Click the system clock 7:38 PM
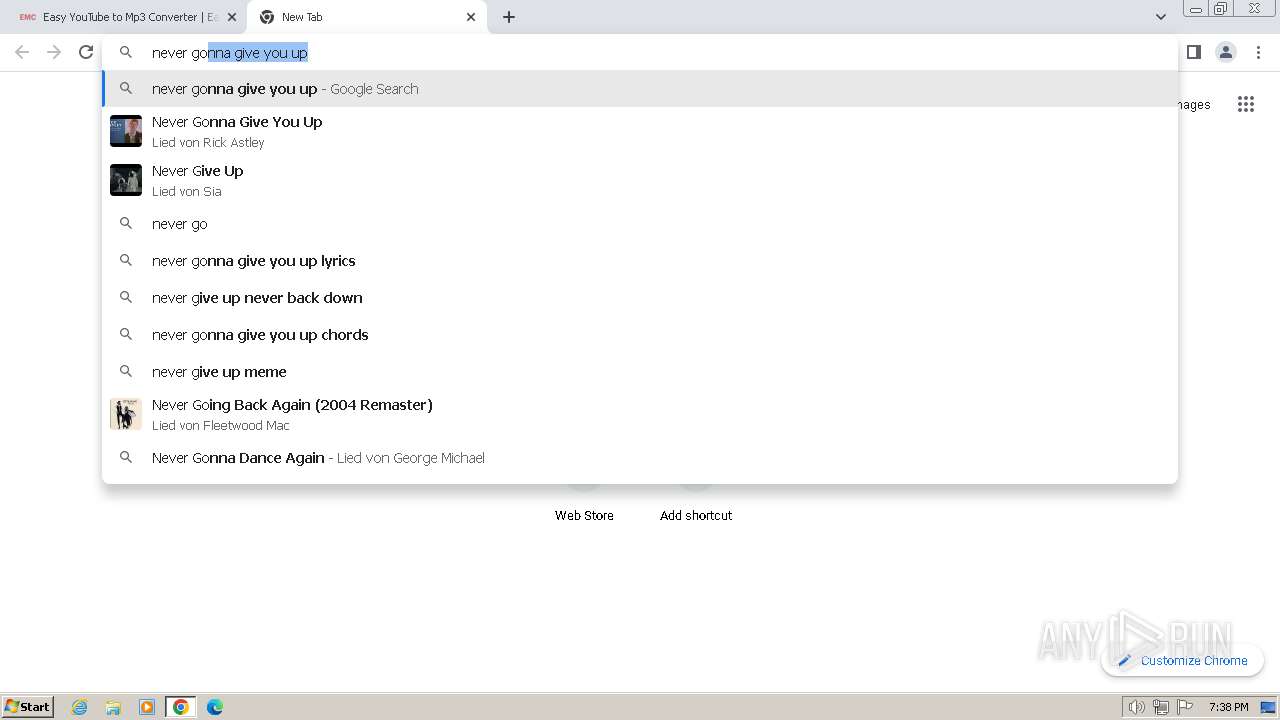The height and width of the screenshot is (720, 1280). point(1229,707)
